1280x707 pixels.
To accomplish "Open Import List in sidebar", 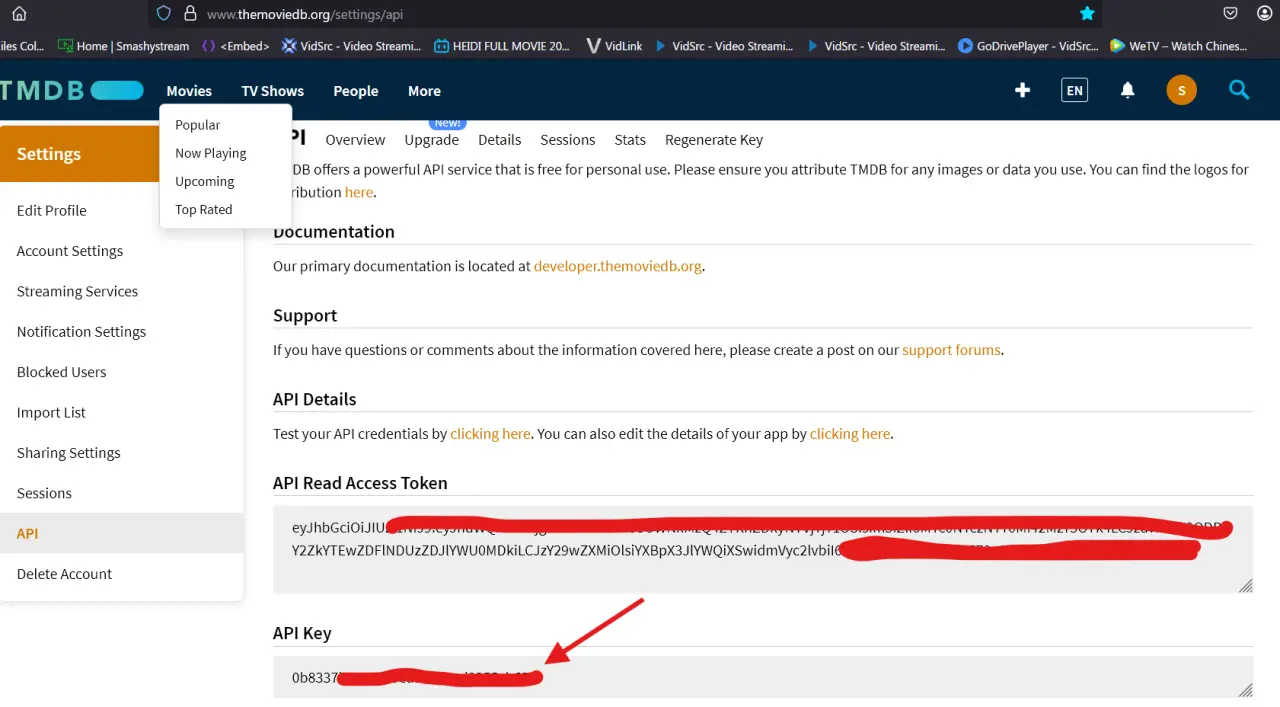I will coord(51,412).
